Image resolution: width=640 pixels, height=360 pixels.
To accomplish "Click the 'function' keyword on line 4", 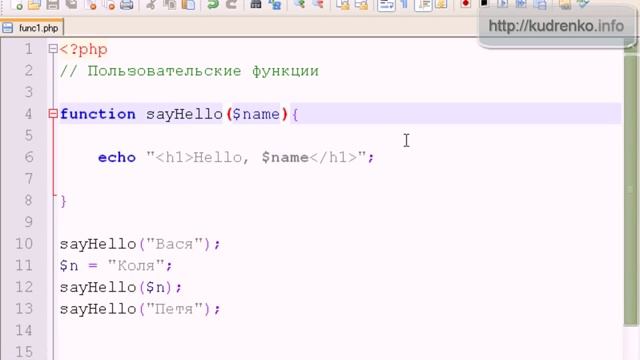I will pyautogui.click(x=98, y=114).
